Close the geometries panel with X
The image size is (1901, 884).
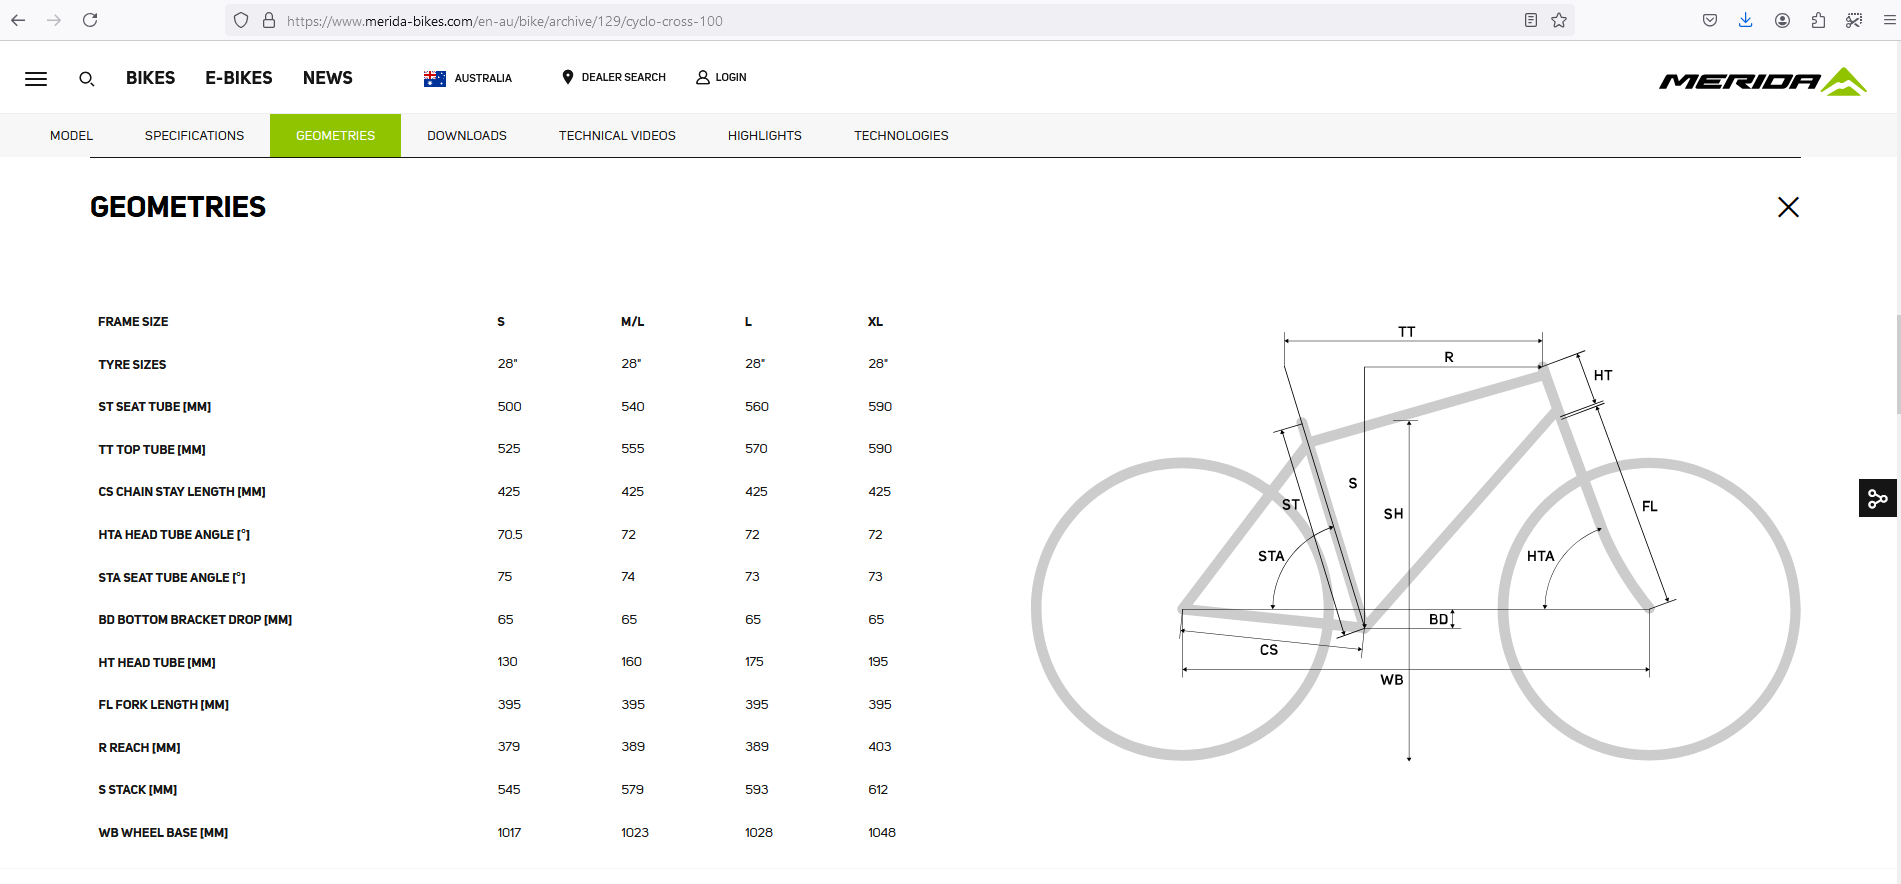click(1788, 207)
